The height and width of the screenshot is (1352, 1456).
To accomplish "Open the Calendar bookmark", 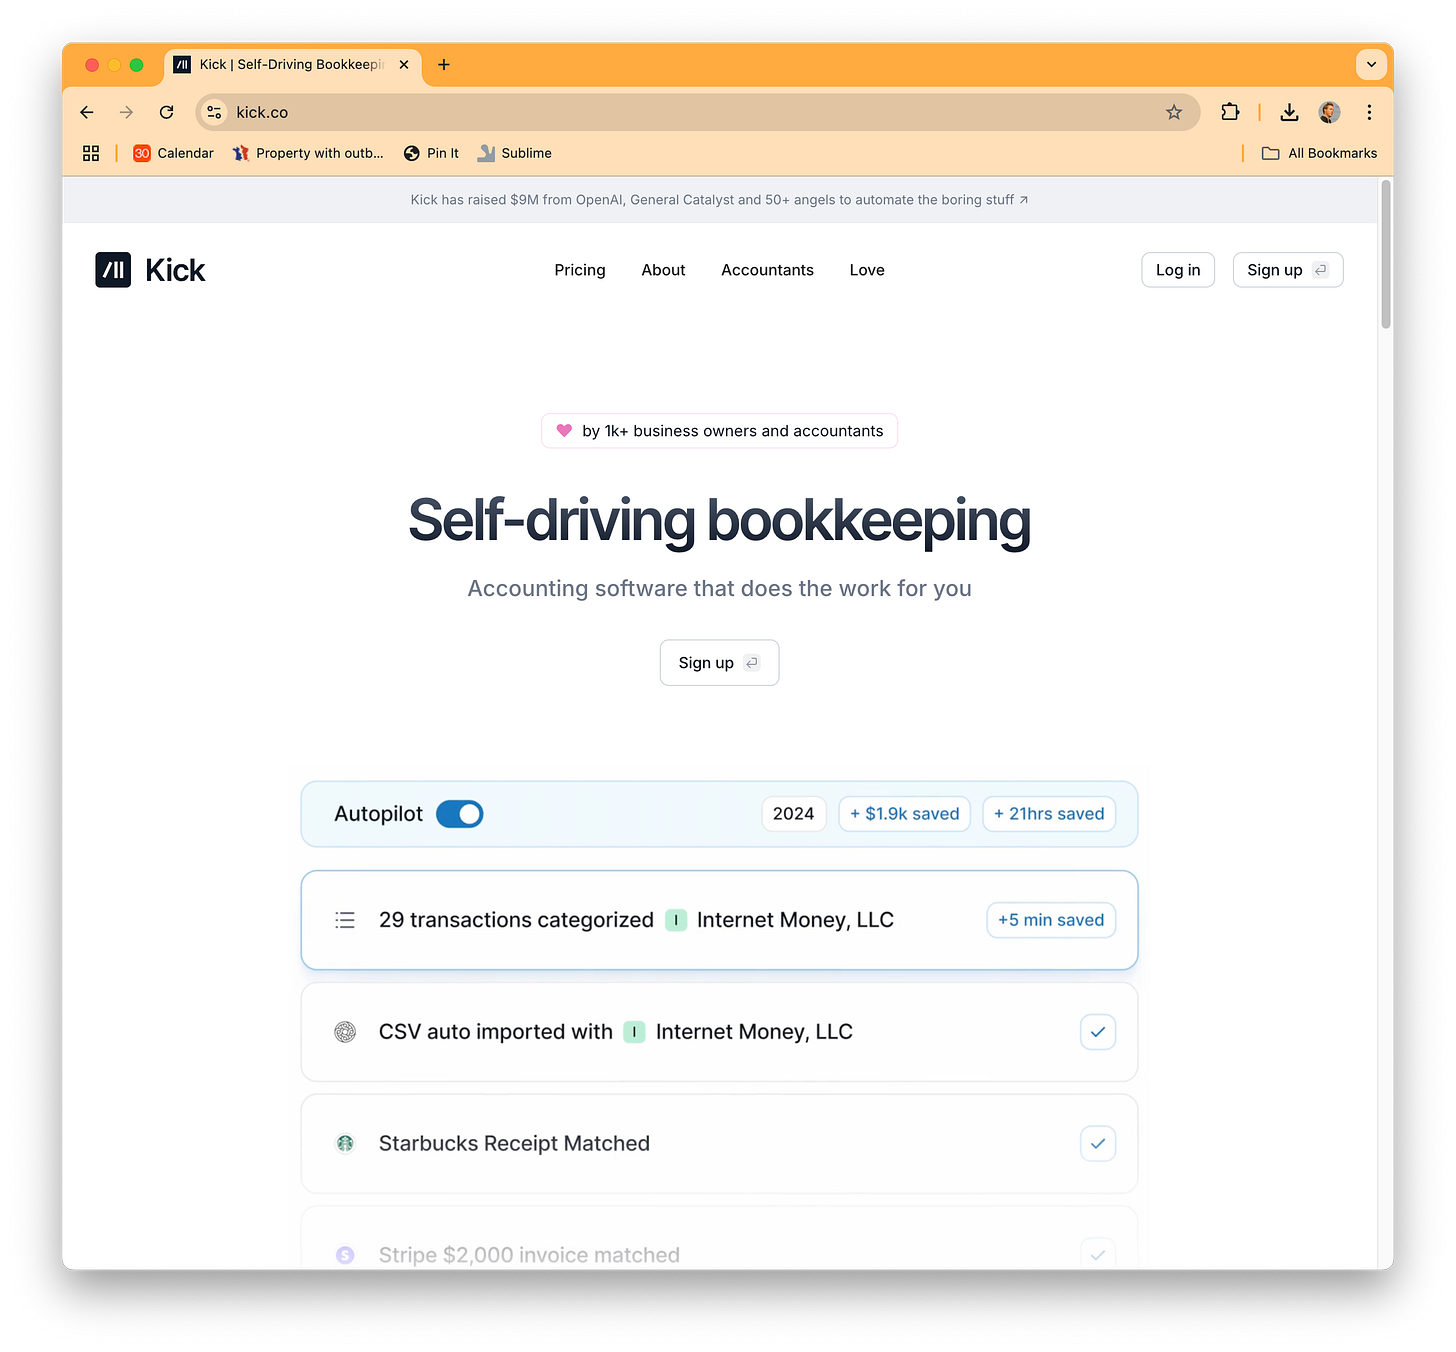I will (x=174, y=153).
